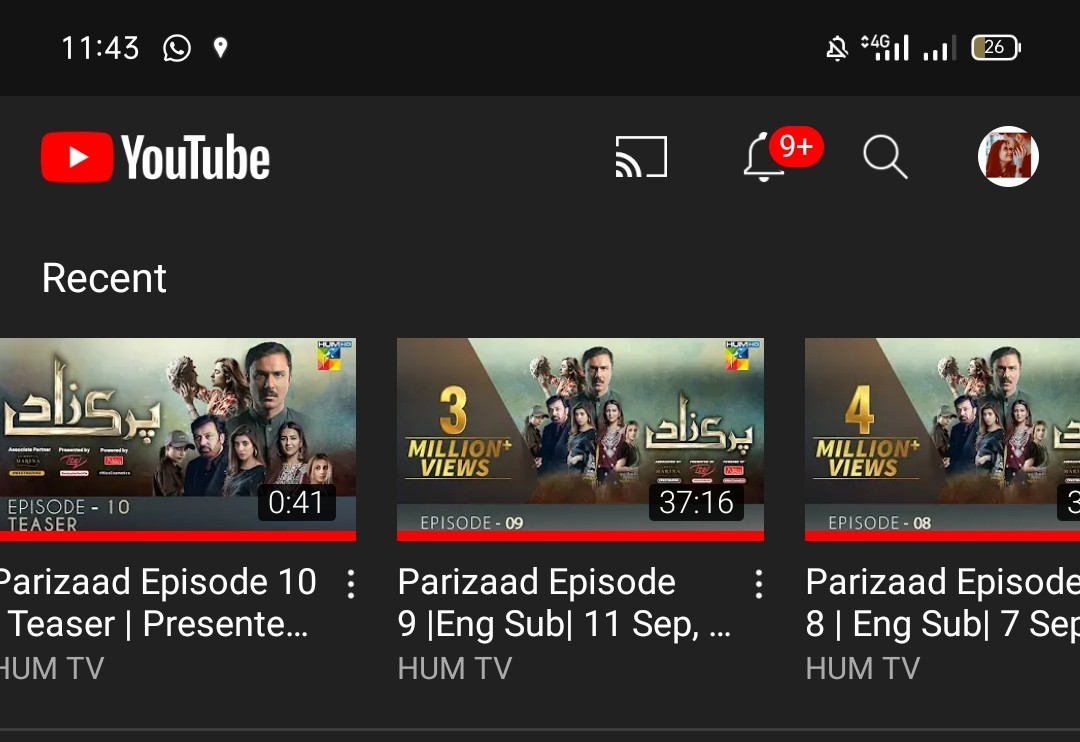The height and width of the screenshot is (742, 1080).
Task: Tap the 37:16 duration badge
Action: 696,502
